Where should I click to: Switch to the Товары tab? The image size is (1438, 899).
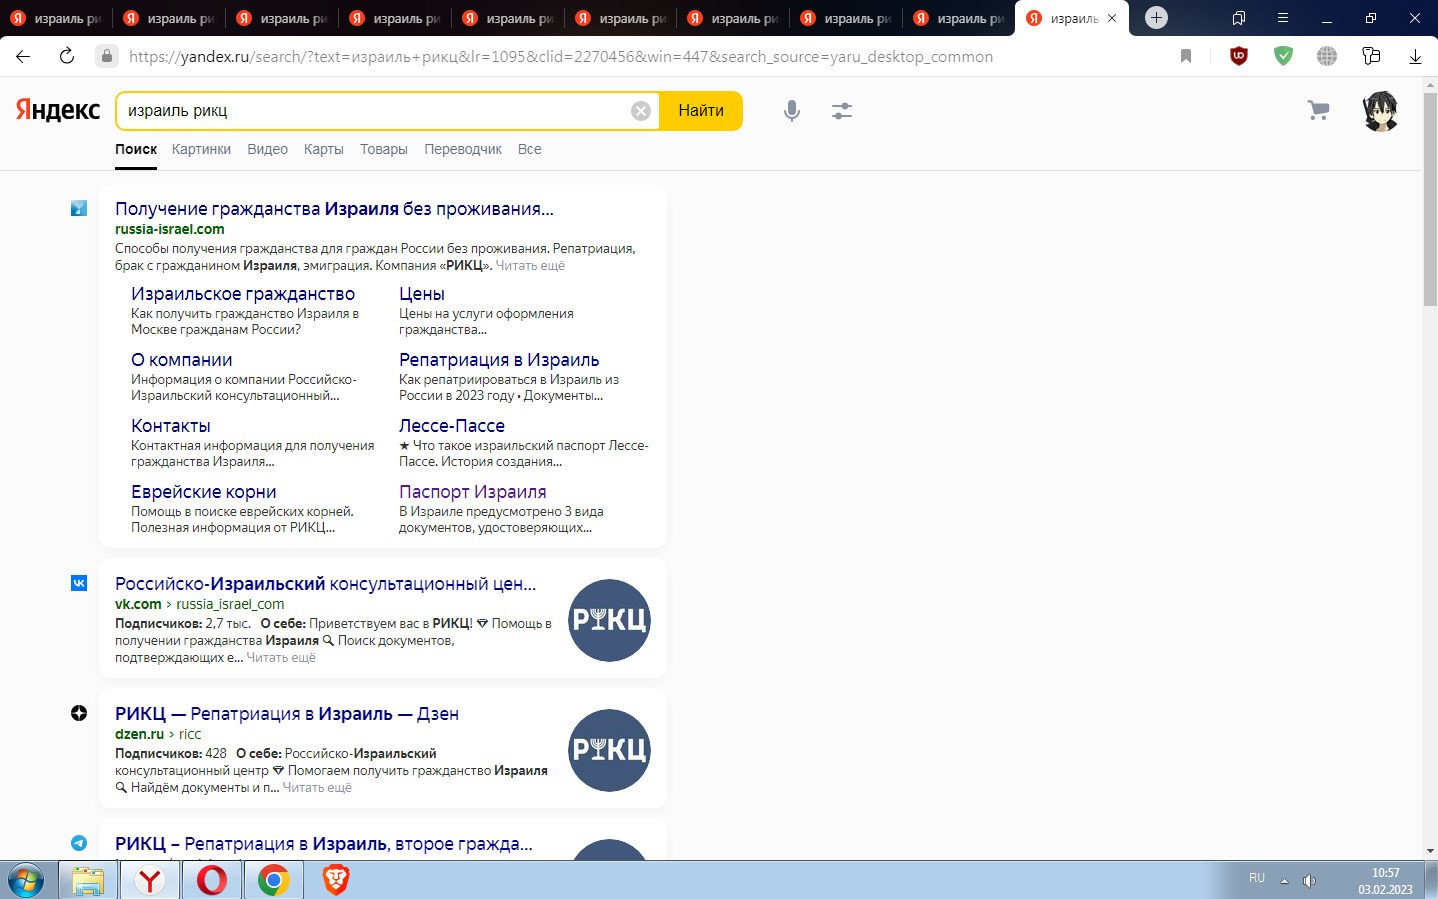point(383,149)
